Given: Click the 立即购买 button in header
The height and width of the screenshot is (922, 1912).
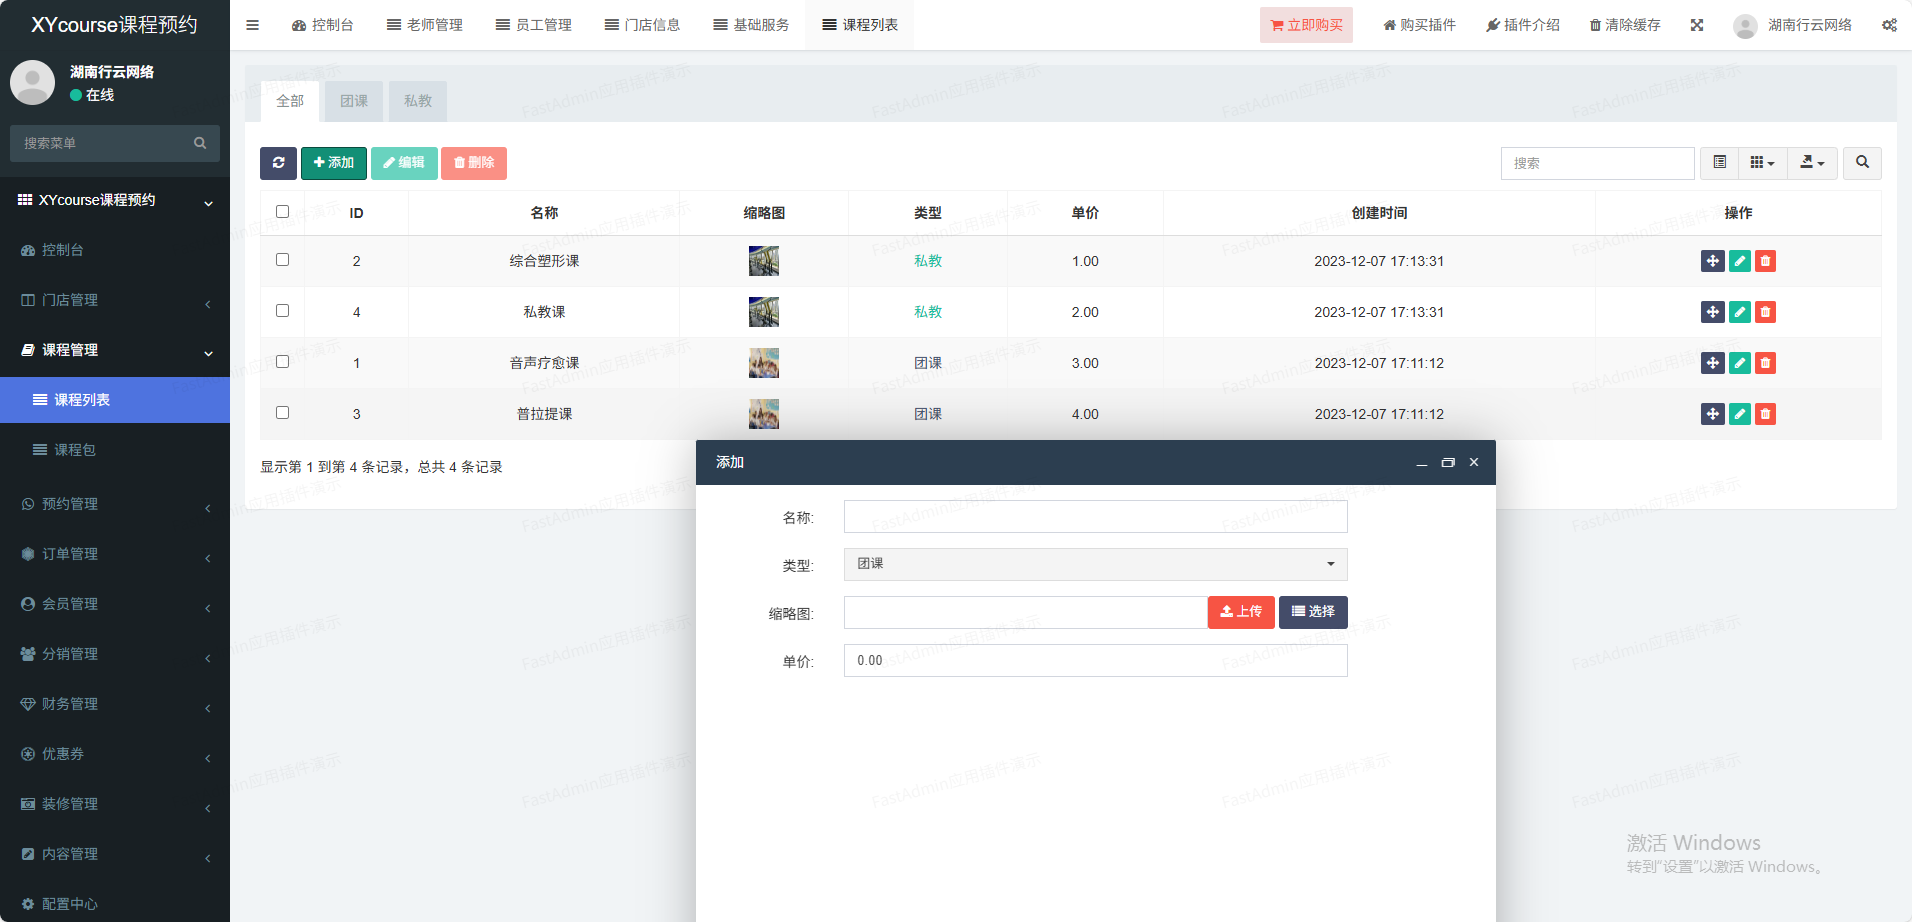Looking at the screenshot, I should [1306, 25].
